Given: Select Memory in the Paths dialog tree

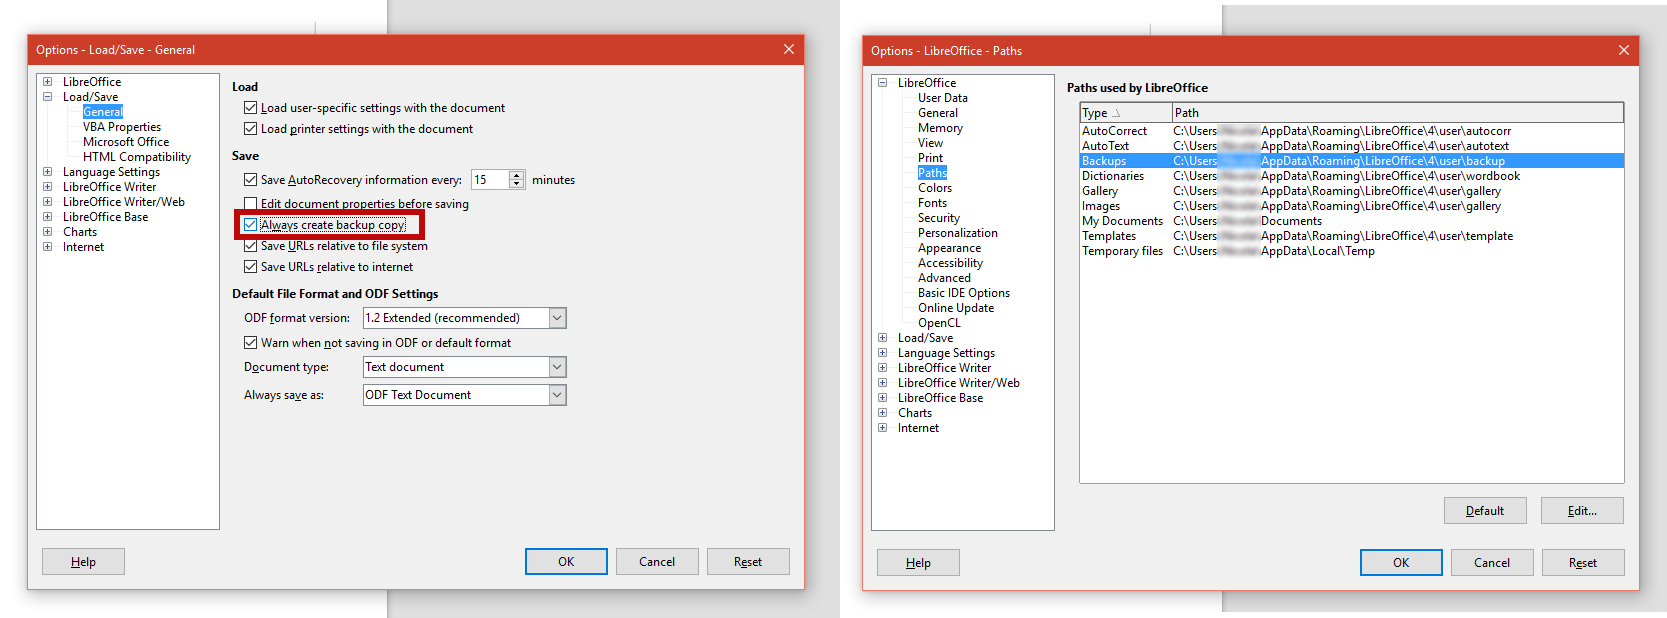Looking at the screenshot, I should (x=940, y=128).
